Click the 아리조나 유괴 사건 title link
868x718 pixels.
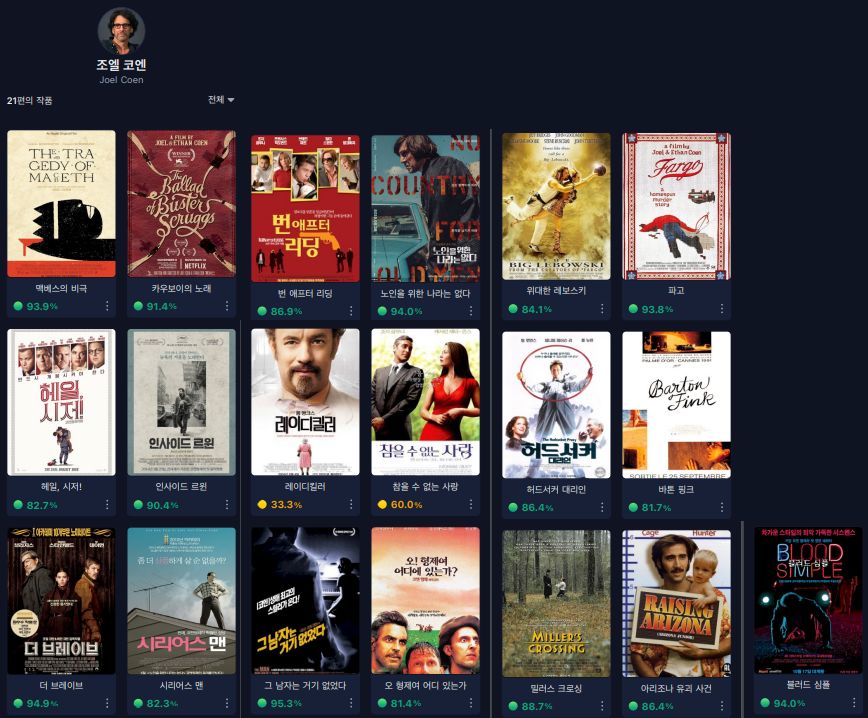676,689
